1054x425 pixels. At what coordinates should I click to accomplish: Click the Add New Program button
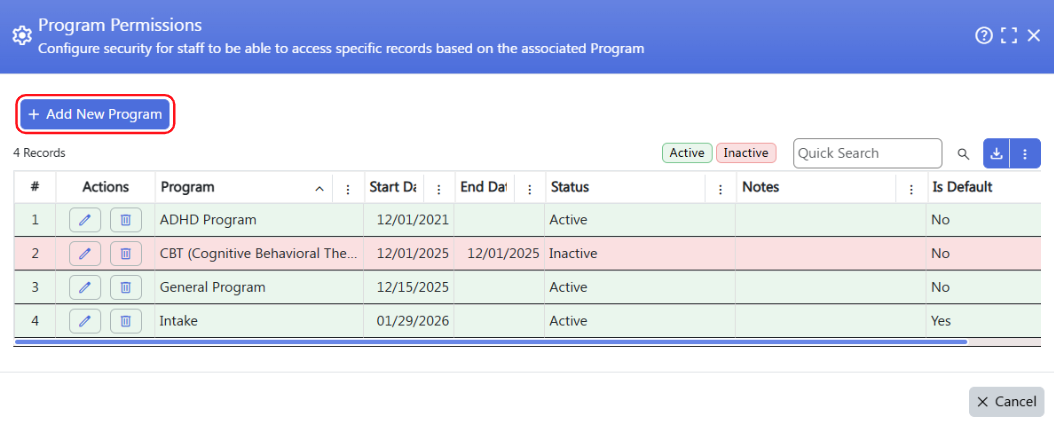(95, 114)
